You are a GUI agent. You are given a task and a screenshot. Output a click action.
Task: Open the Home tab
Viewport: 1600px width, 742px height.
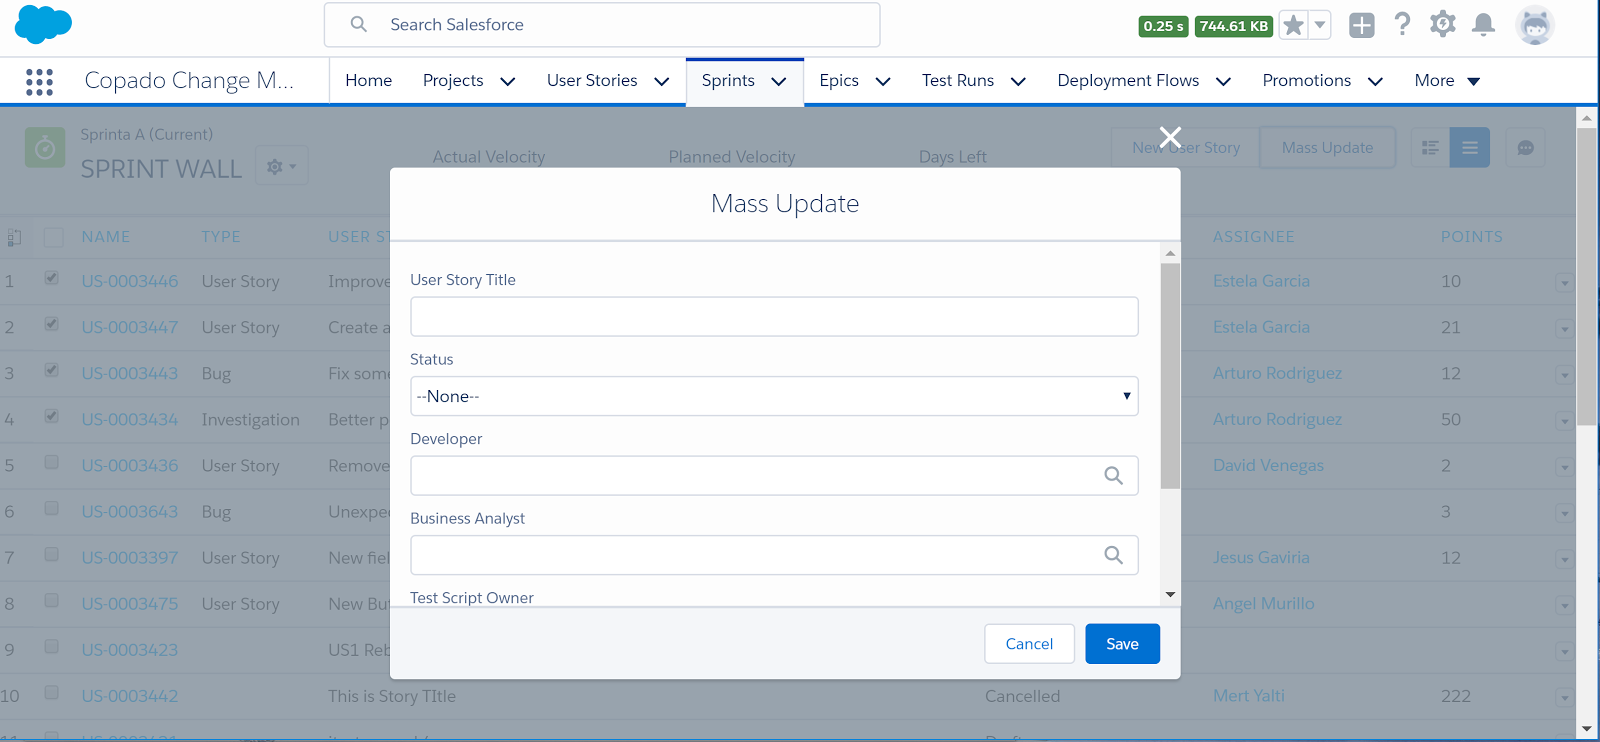click(x=368, y=80)
